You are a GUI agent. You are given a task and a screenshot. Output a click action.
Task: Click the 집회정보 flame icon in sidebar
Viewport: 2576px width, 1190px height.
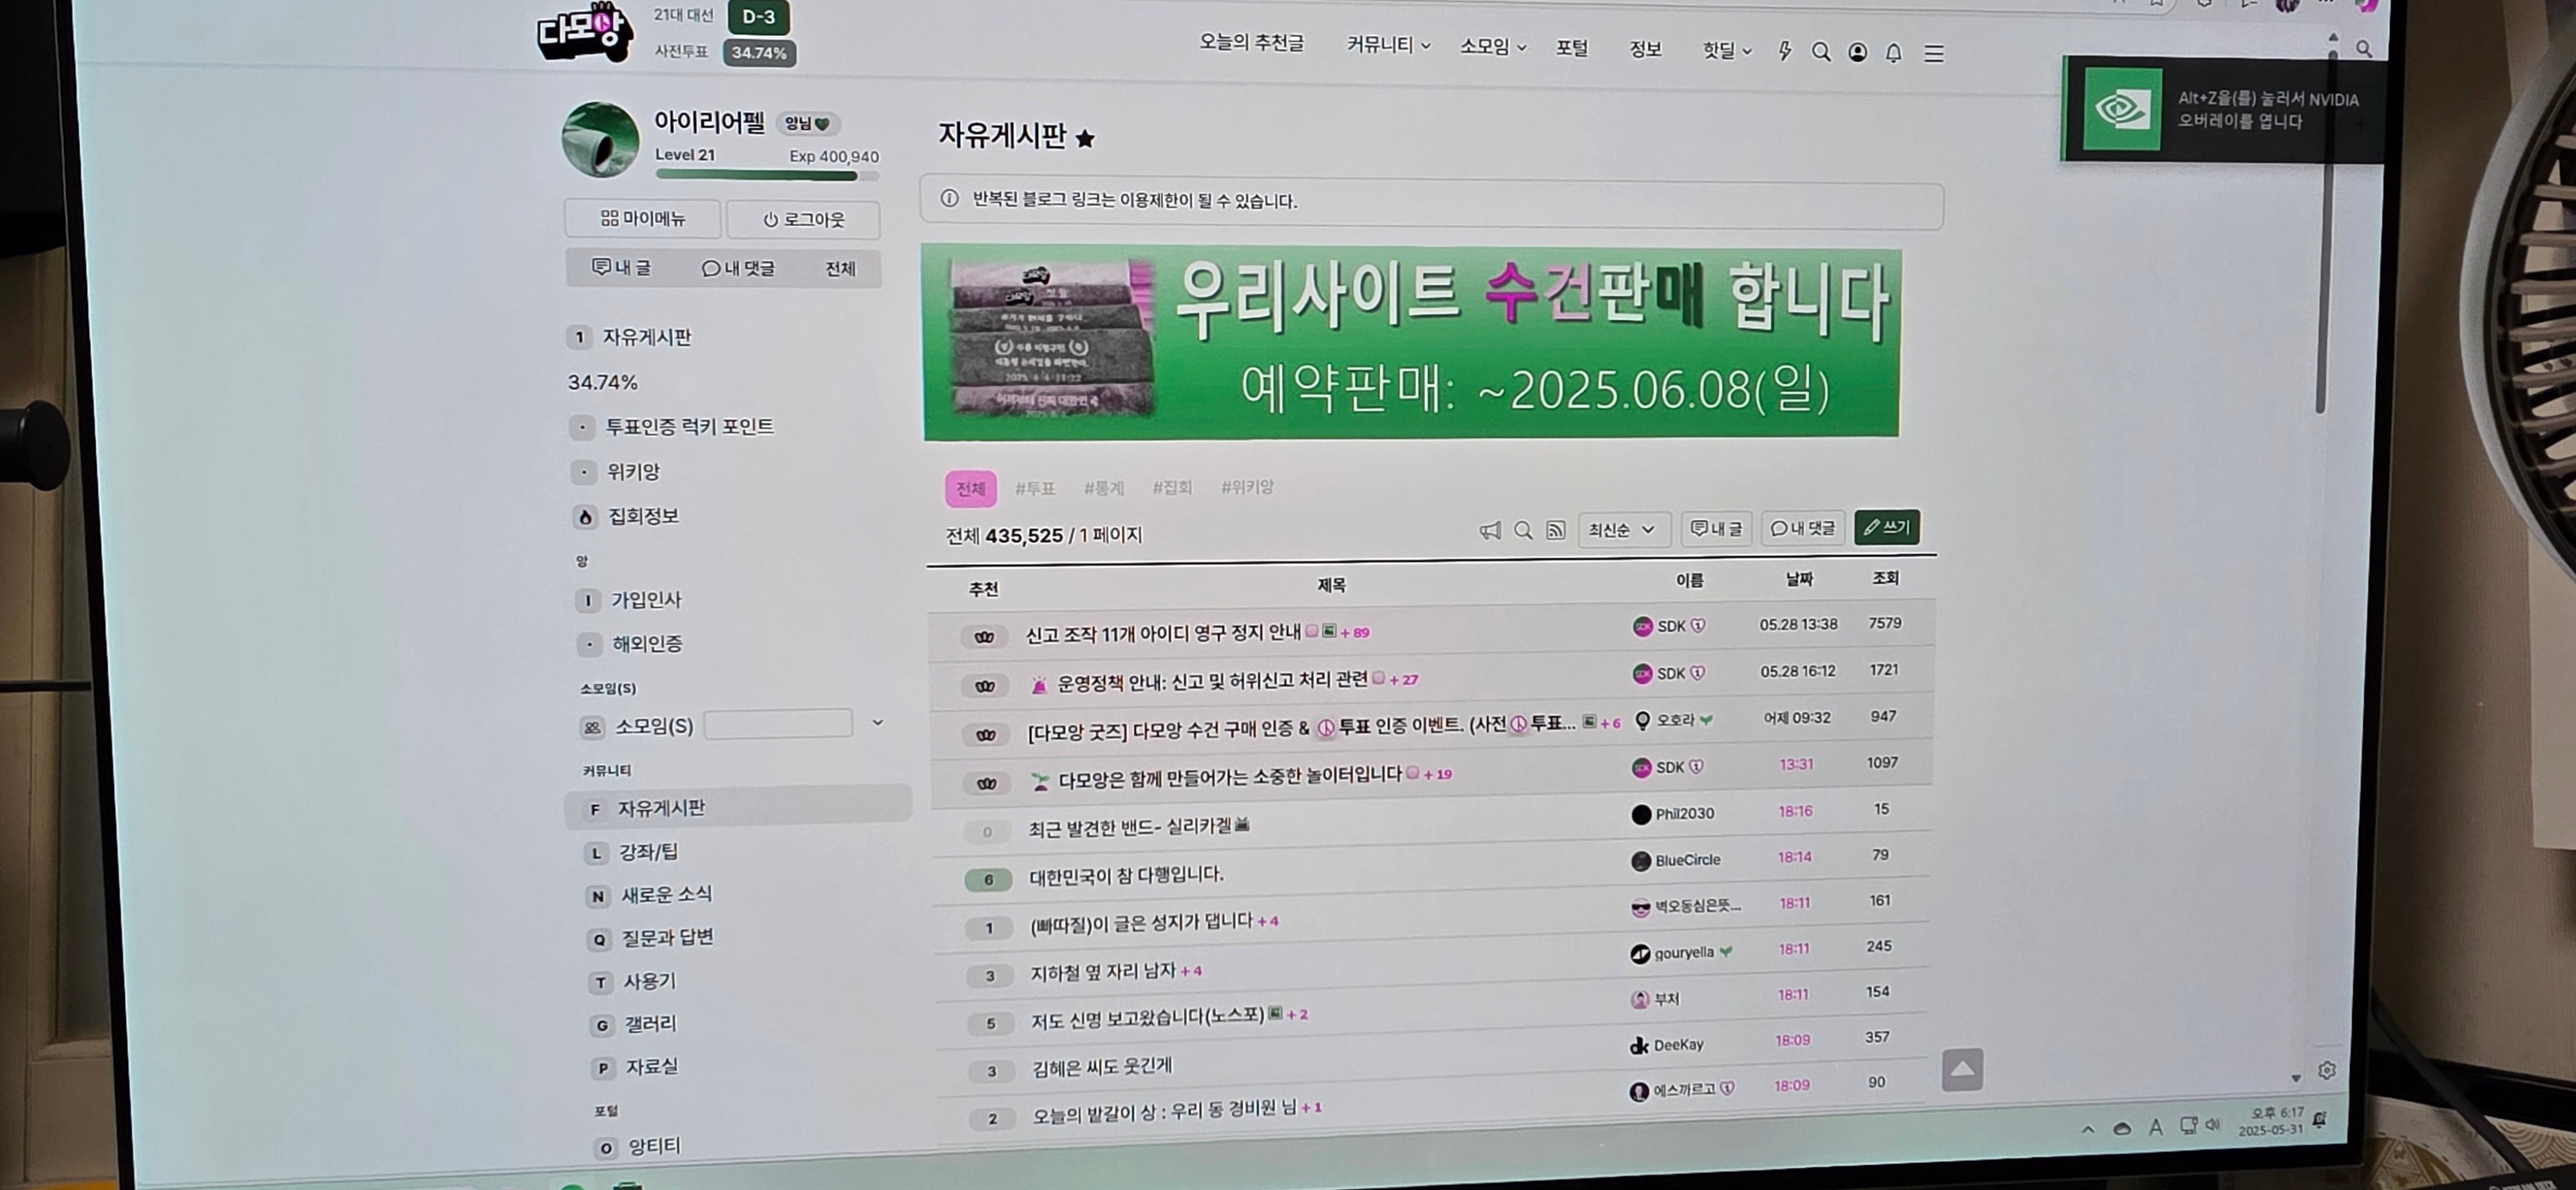coord(585,517)
